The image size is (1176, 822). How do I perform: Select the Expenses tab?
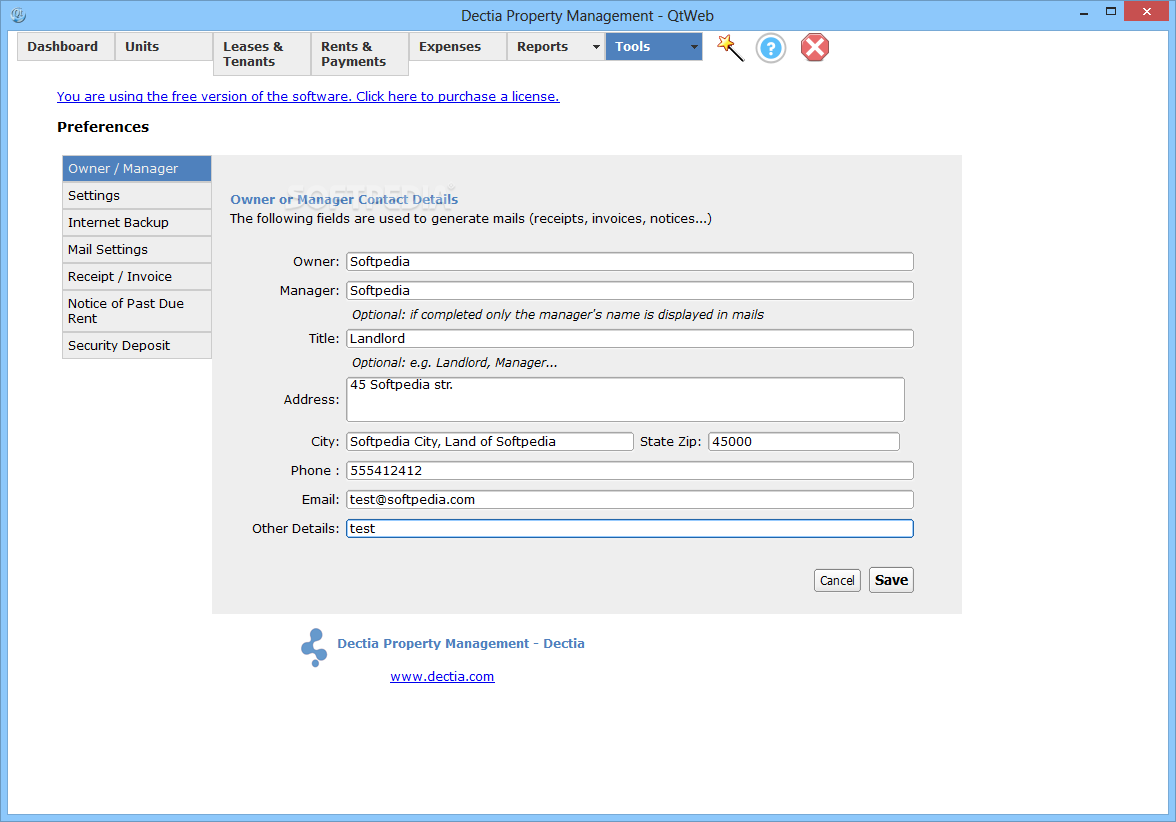(x=458, y=46)
